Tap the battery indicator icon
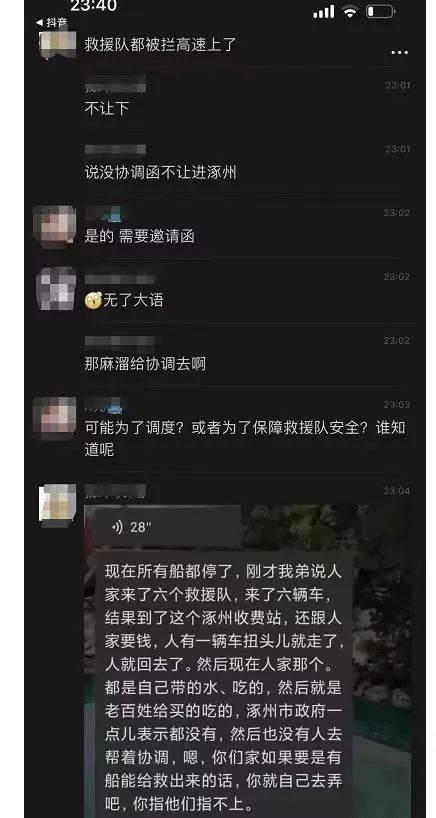 point(380,11)
